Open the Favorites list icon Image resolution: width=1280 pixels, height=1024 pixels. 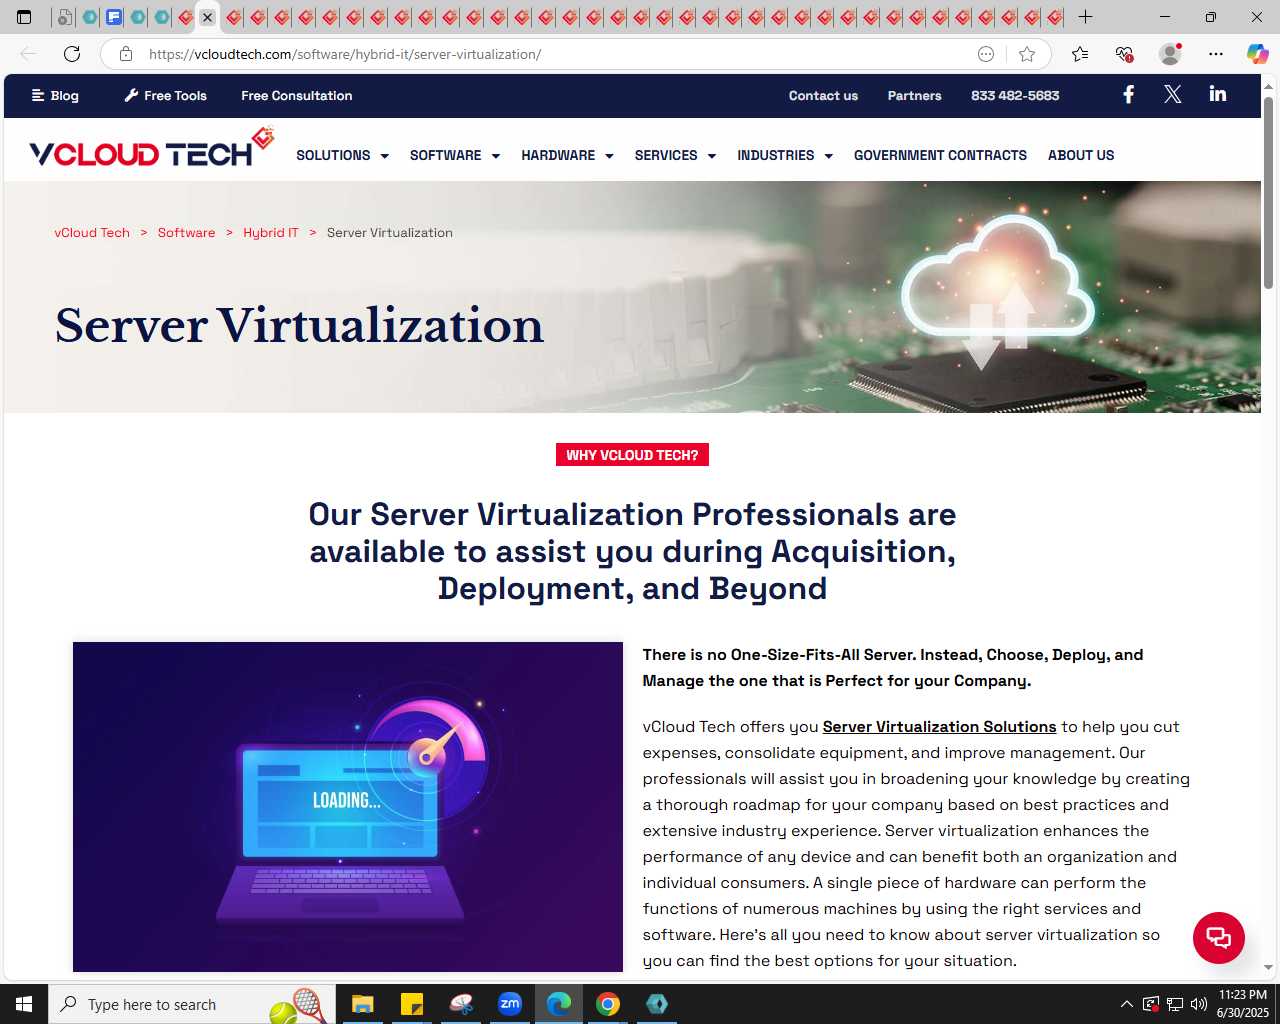click(1080, 54)
